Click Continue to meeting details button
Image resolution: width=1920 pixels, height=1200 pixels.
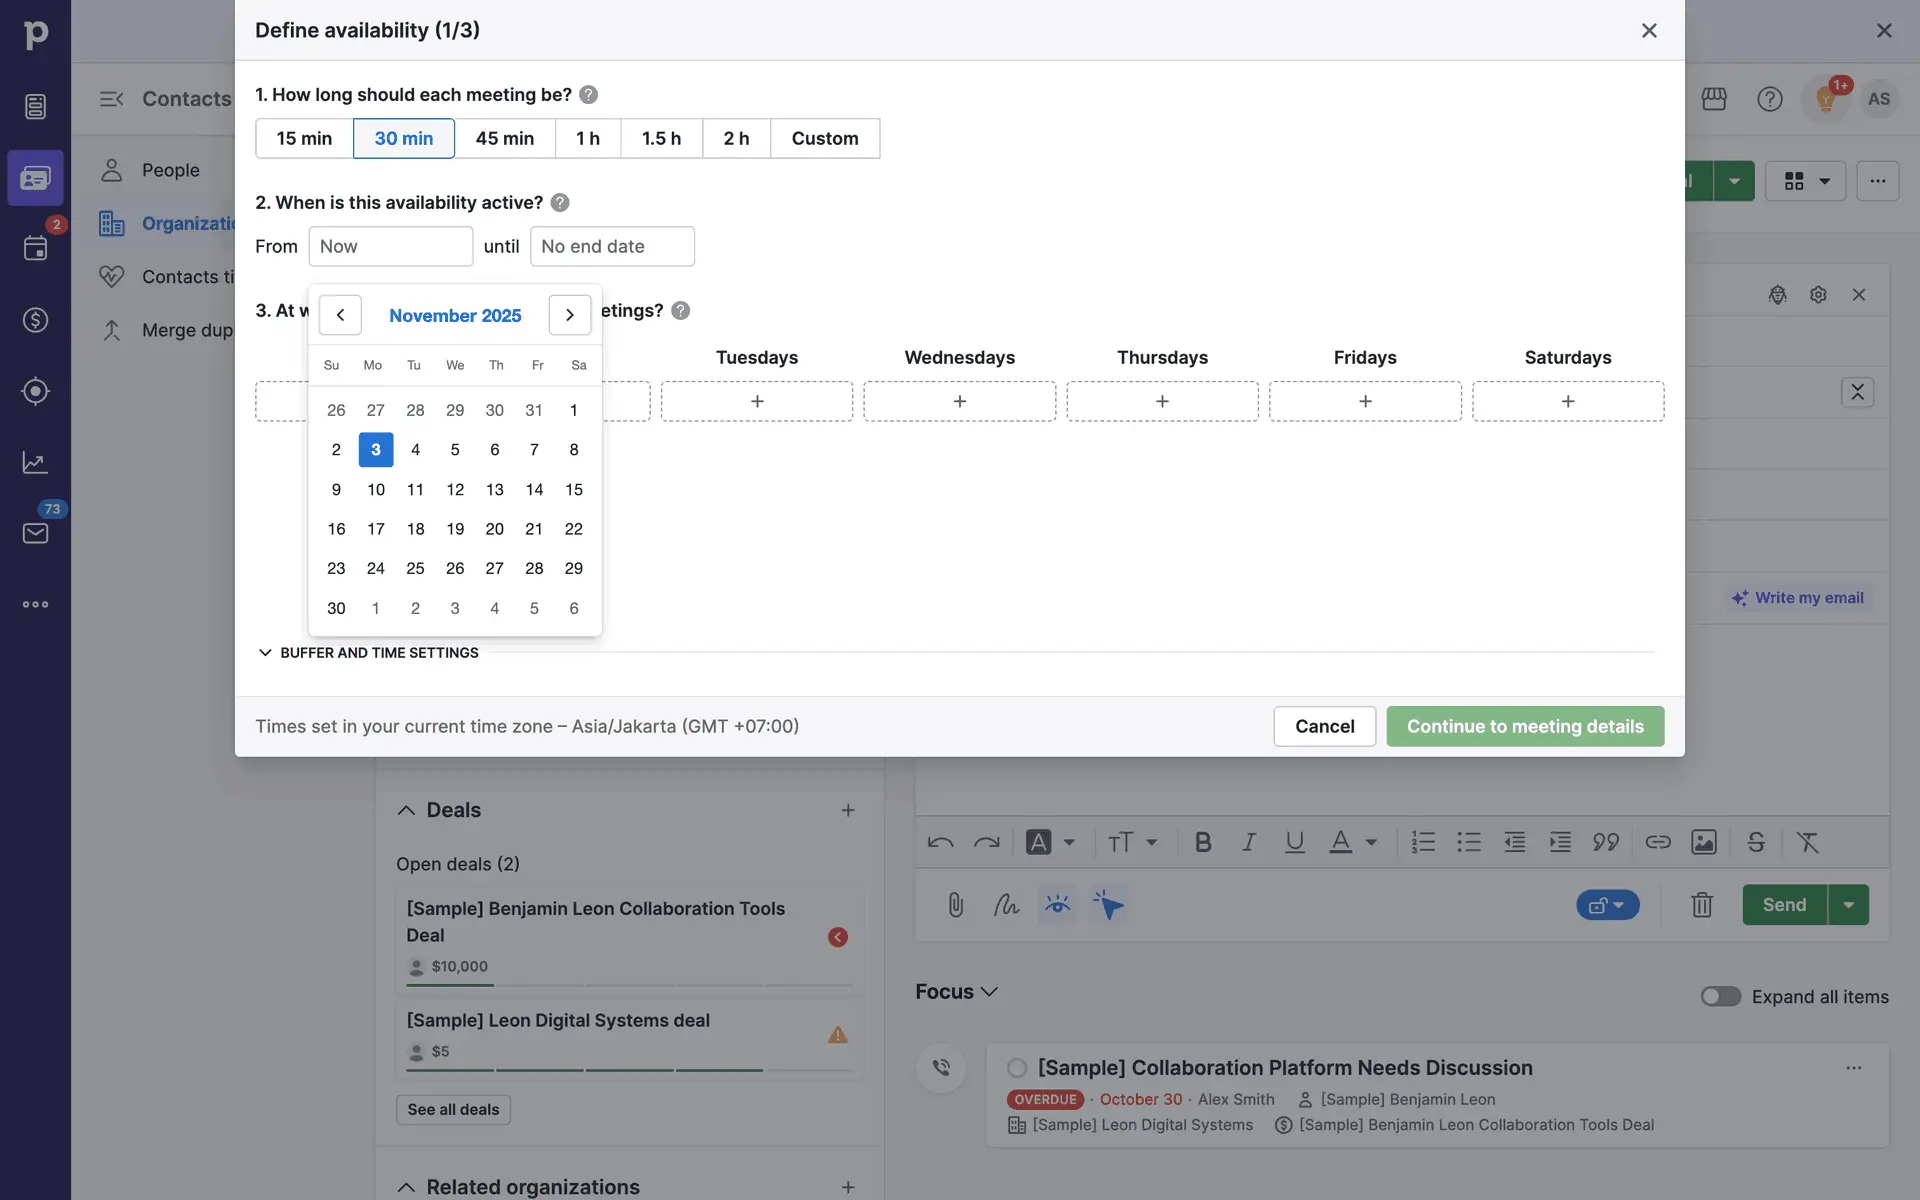1524,726
